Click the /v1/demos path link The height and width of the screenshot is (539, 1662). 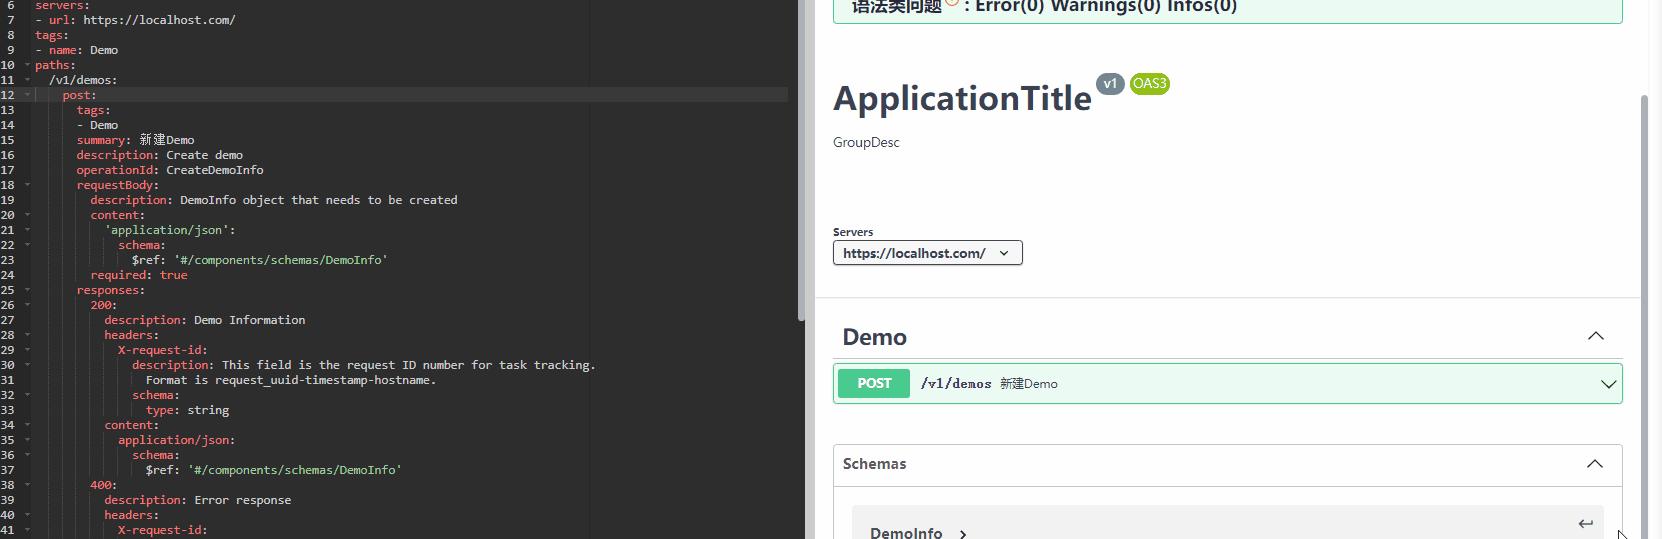point(956,384)
